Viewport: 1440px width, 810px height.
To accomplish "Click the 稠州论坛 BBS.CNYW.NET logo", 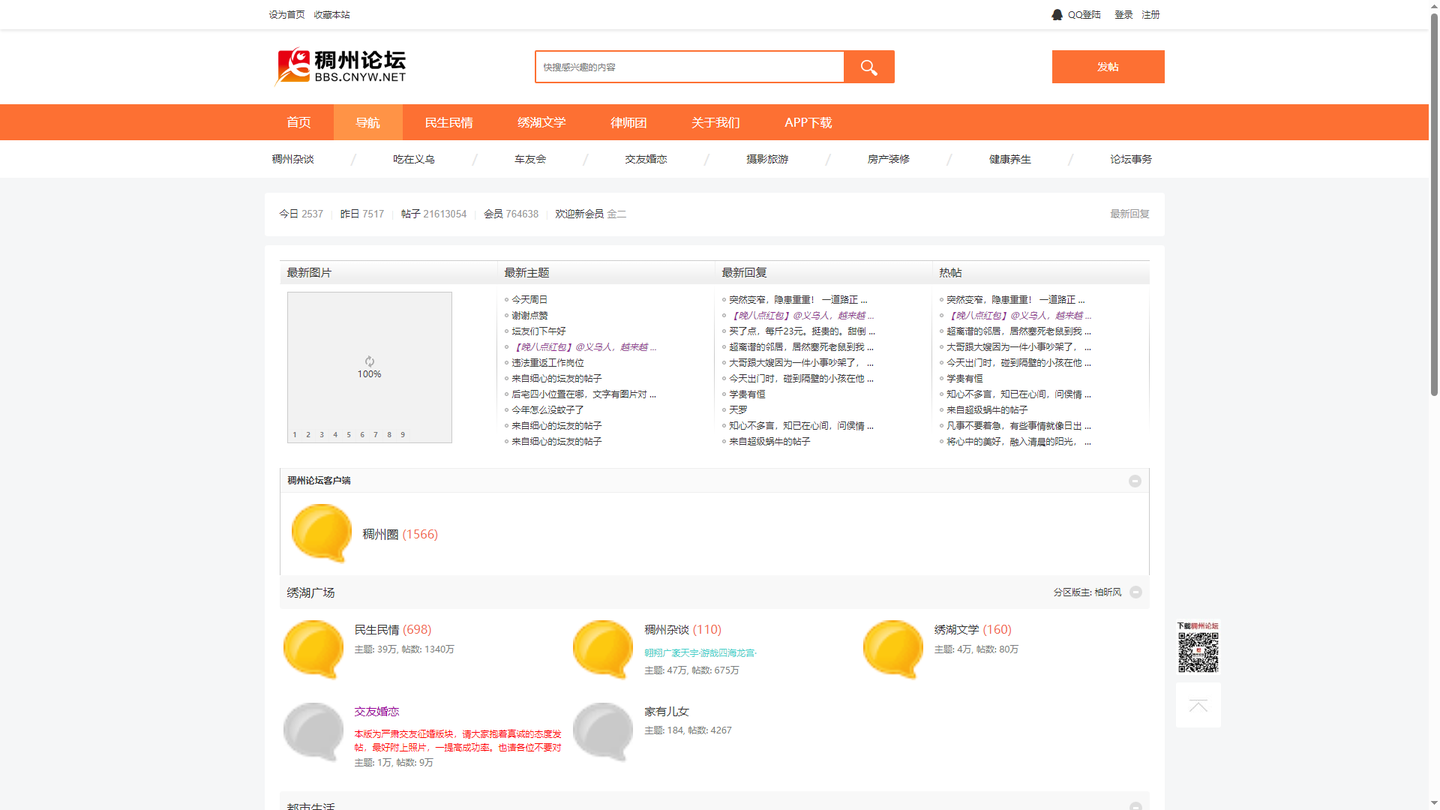I will click(x=340, y=67).
